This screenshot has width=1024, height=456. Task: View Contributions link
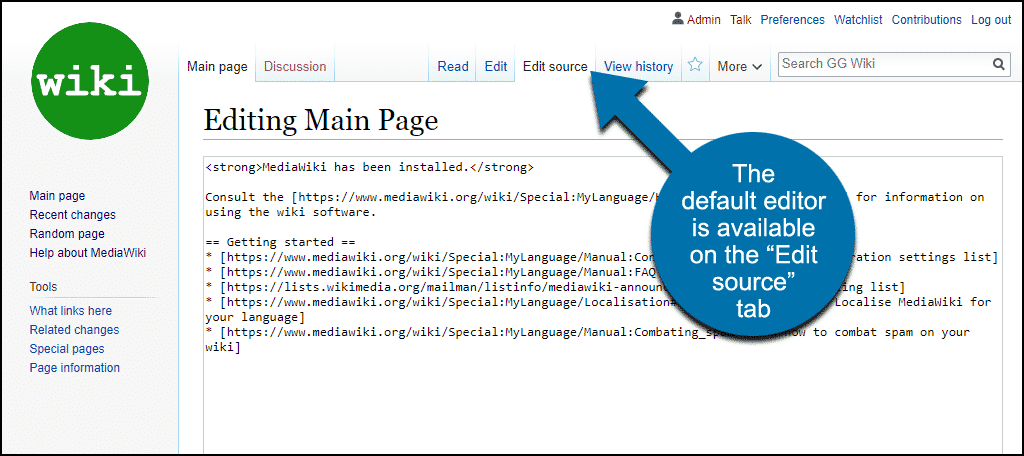[927, 20]
